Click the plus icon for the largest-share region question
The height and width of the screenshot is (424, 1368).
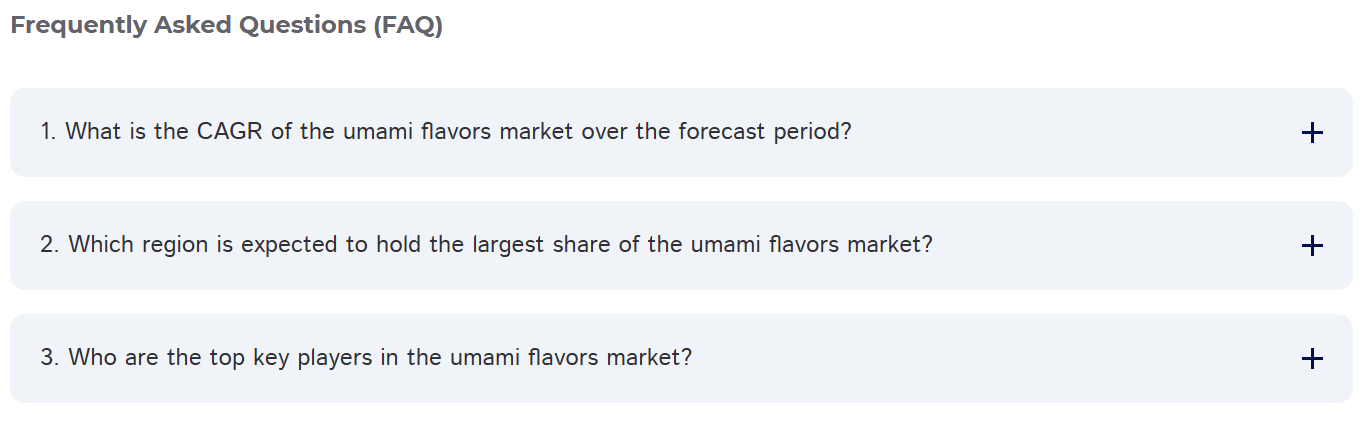coord(1312,246)
